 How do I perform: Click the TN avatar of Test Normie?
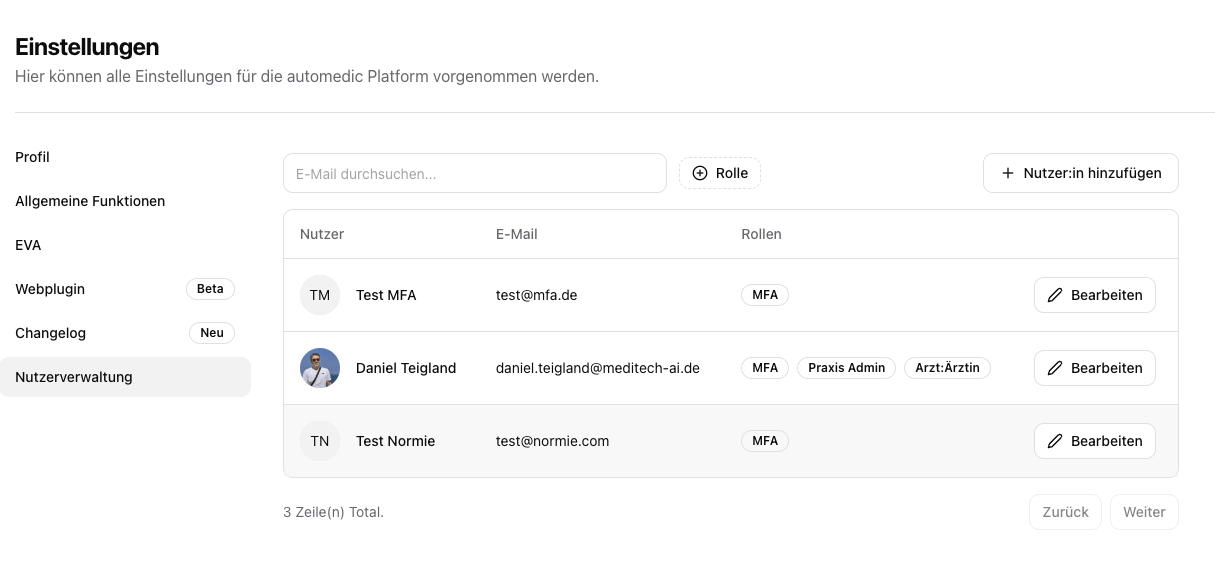[320, 441]
